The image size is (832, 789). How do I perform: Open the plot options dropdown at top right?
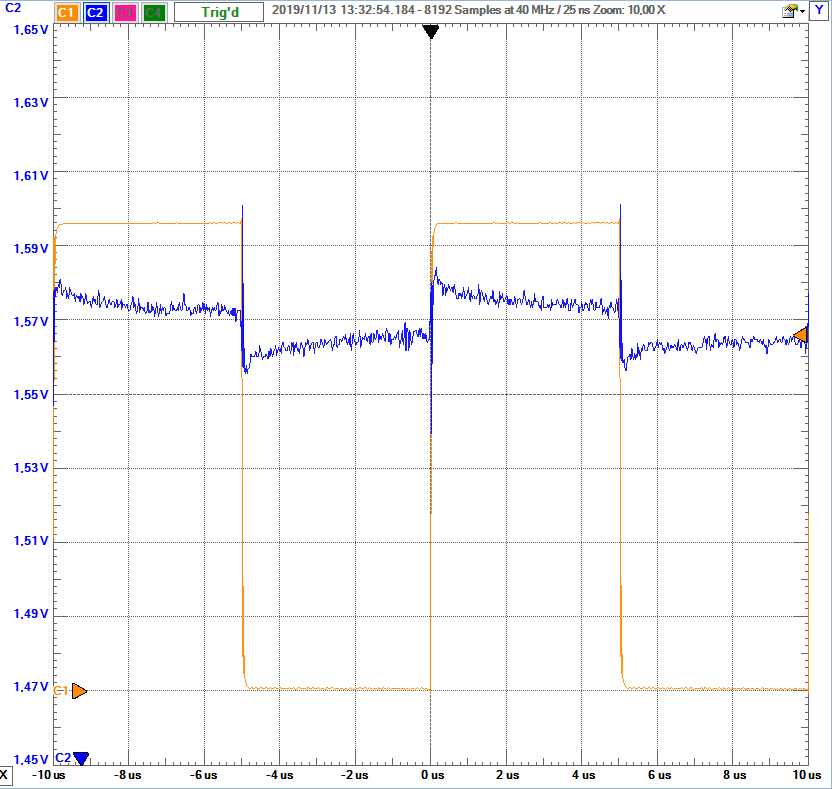click(x=793, y=12)
